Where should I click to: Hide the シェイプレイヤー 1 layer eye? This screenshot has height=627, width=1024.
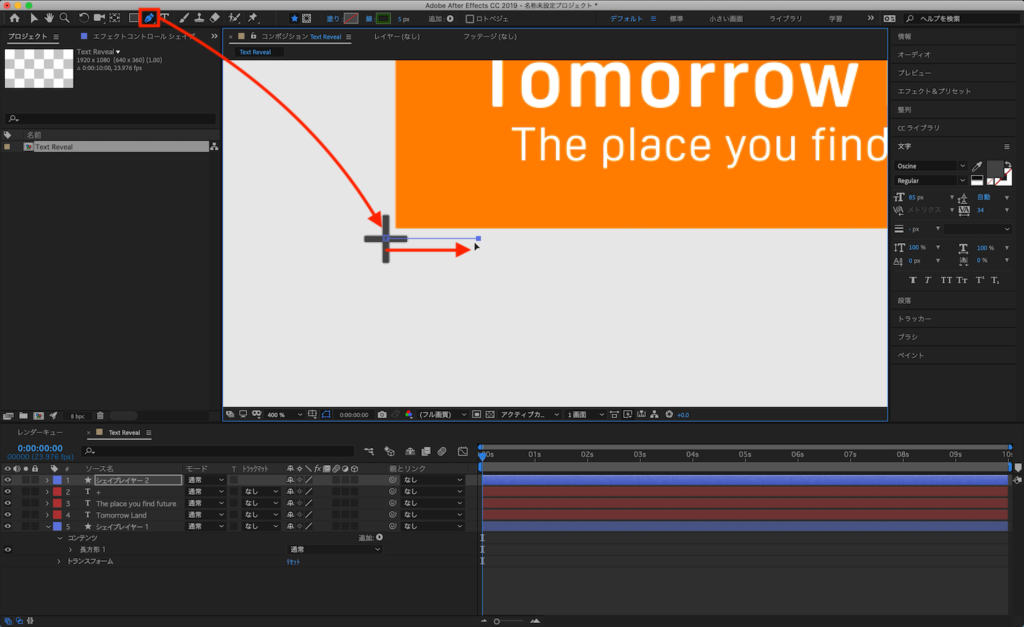click(8, 526)
